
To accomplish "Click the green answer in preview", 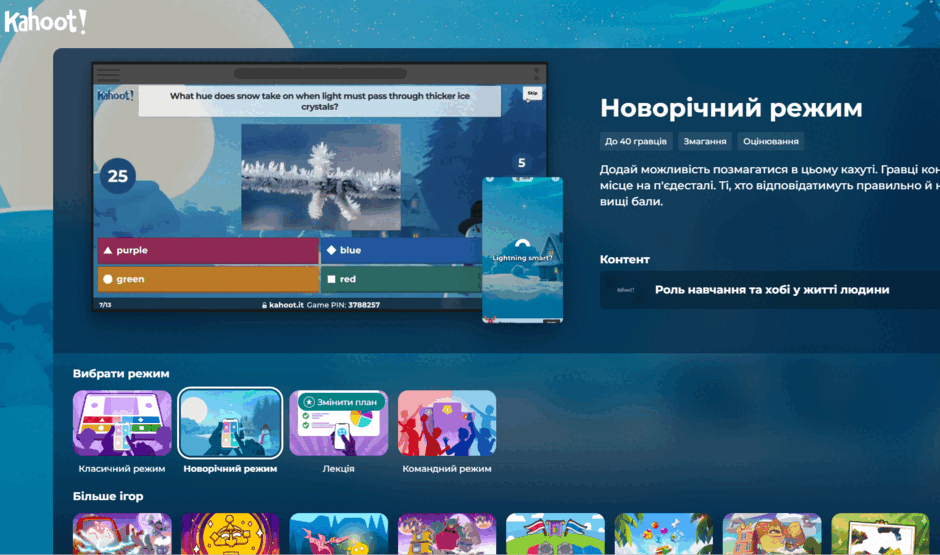I will click(208, 279).
